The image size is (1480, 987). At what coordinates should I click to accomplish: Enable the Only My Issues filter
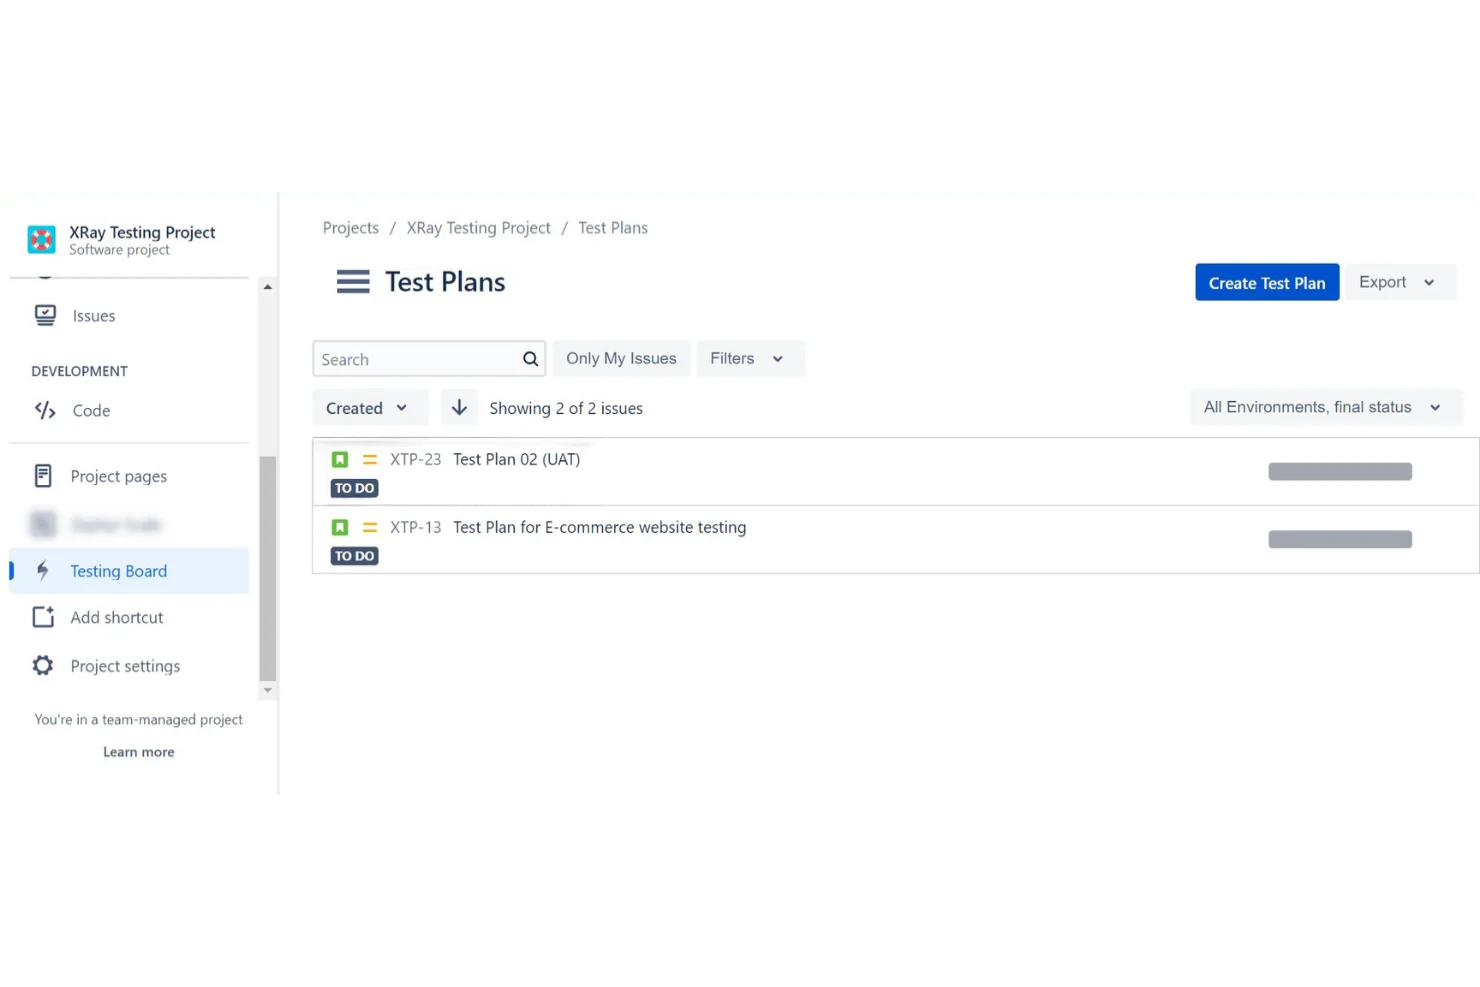click(x=620, y=358)
